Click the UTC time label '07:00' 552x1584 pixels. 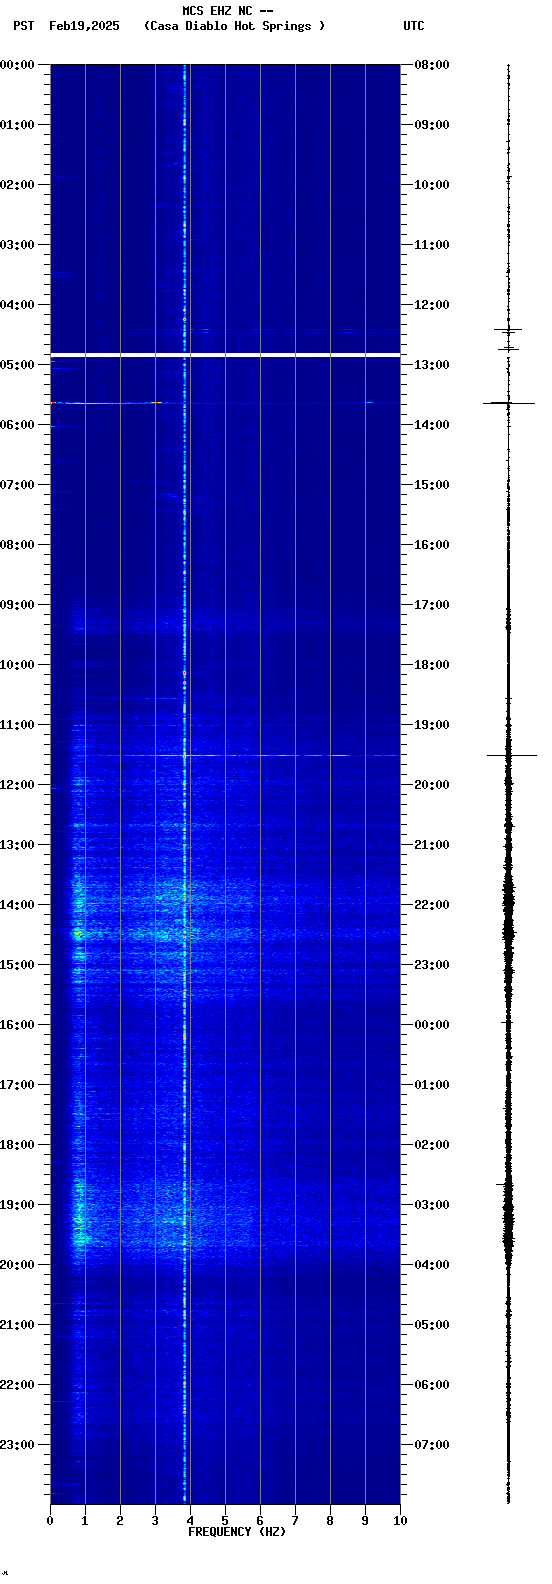click(432, 1445)
